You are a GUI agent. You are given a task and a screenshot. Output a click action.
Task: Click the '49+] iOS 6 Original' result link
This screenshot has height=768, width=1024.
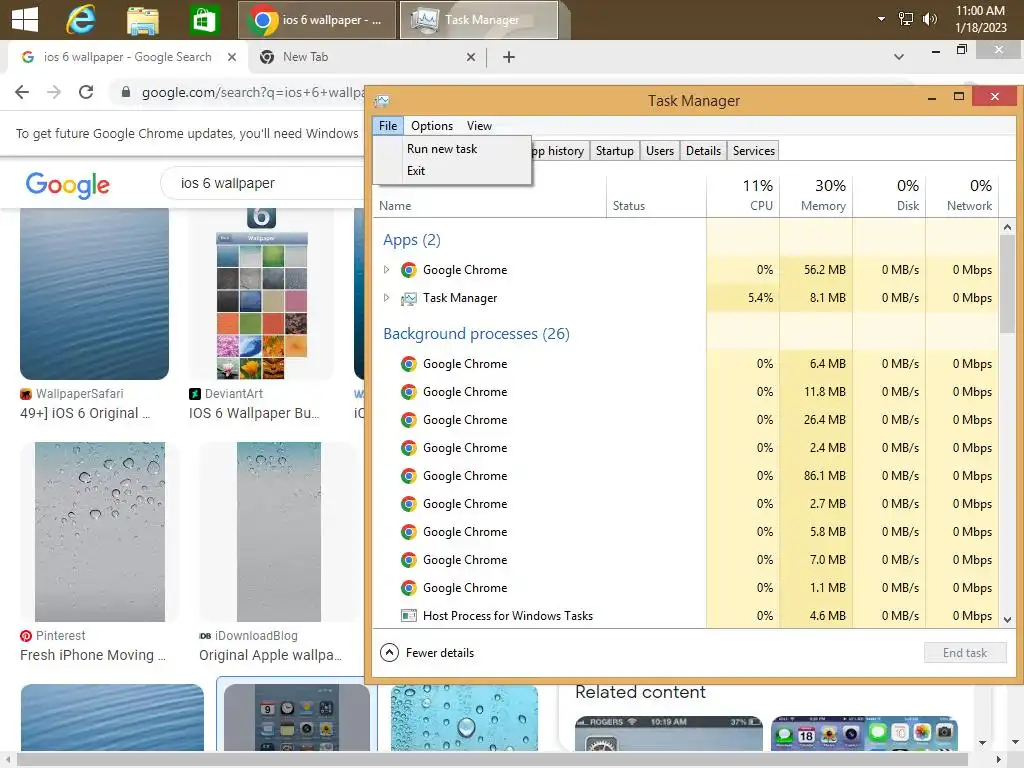click(x=85, y=413)
